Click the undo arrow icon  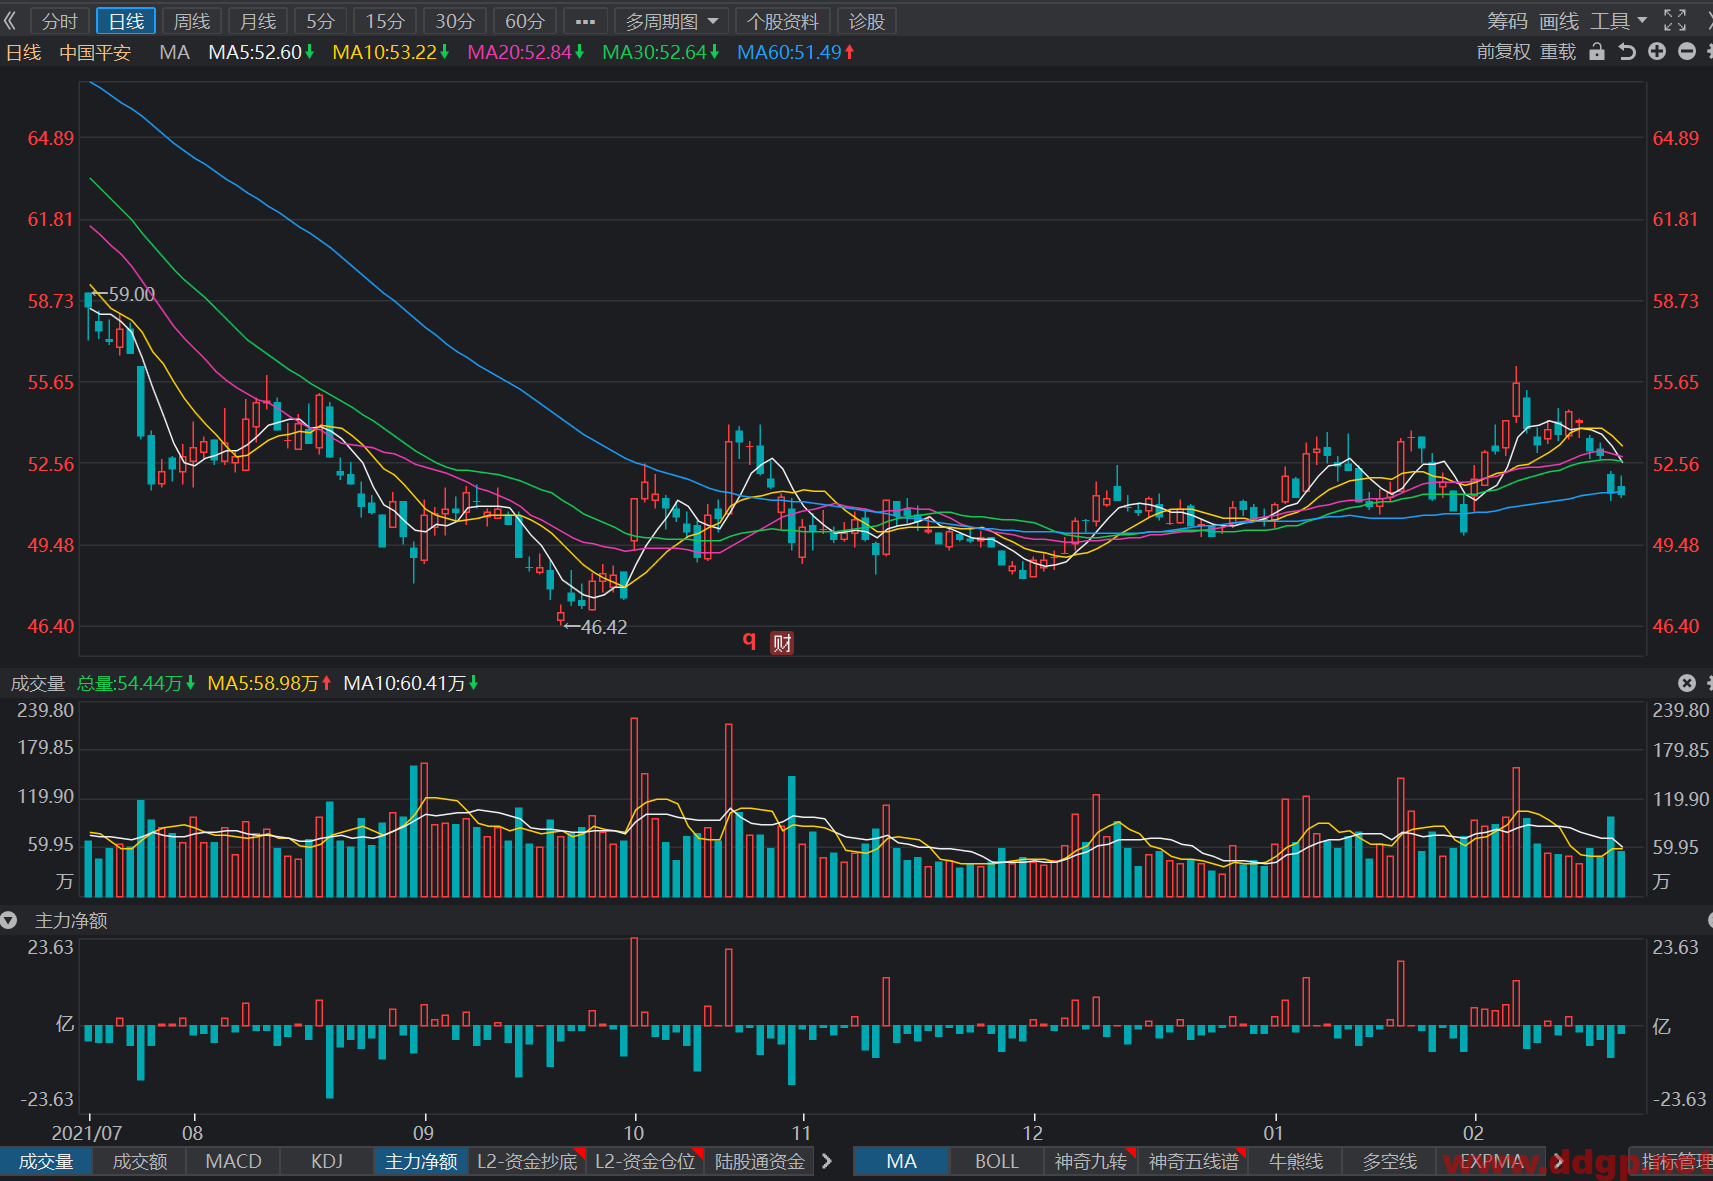(x=1627, y=52)
